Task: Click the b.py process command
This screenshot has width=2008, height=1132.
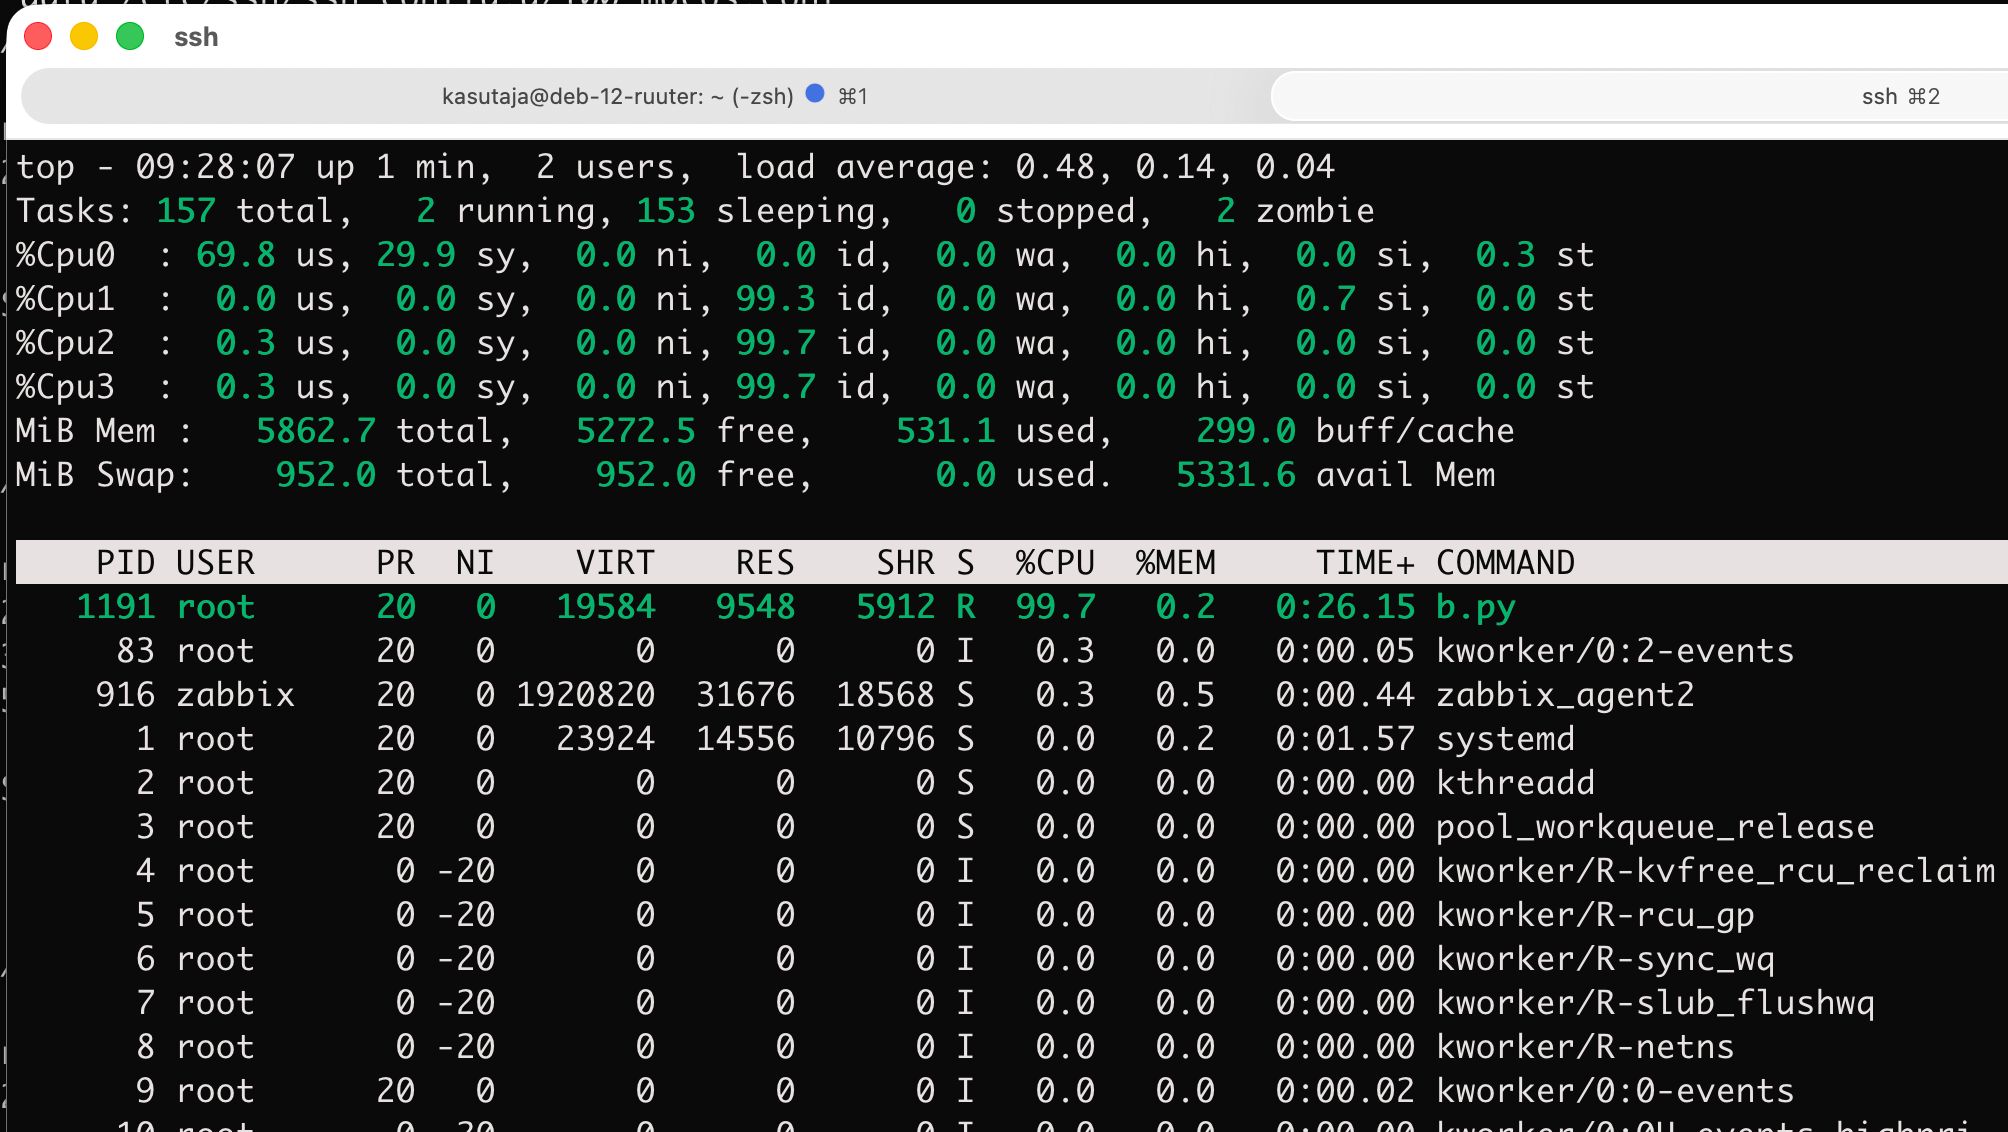Action: [1475, 607]
